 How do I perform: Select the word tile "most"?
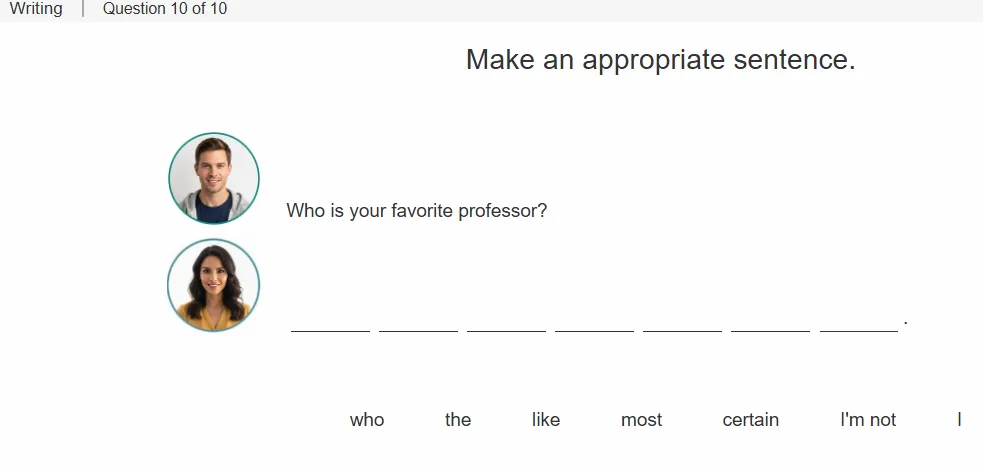coord(641,419)
